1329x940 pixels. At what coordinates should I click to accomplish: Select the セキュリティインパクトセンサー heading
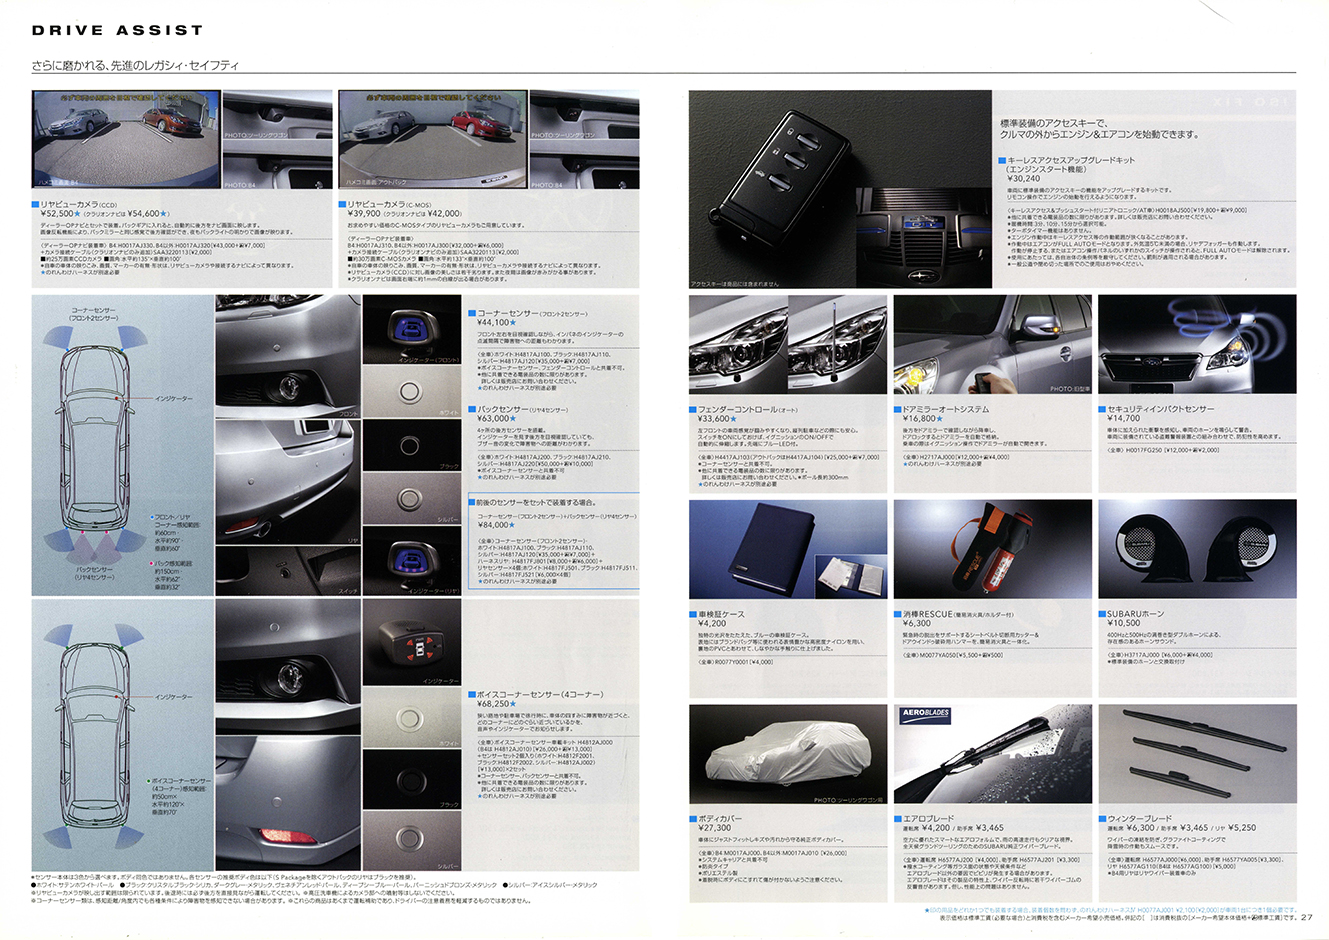coord(1161,409)
